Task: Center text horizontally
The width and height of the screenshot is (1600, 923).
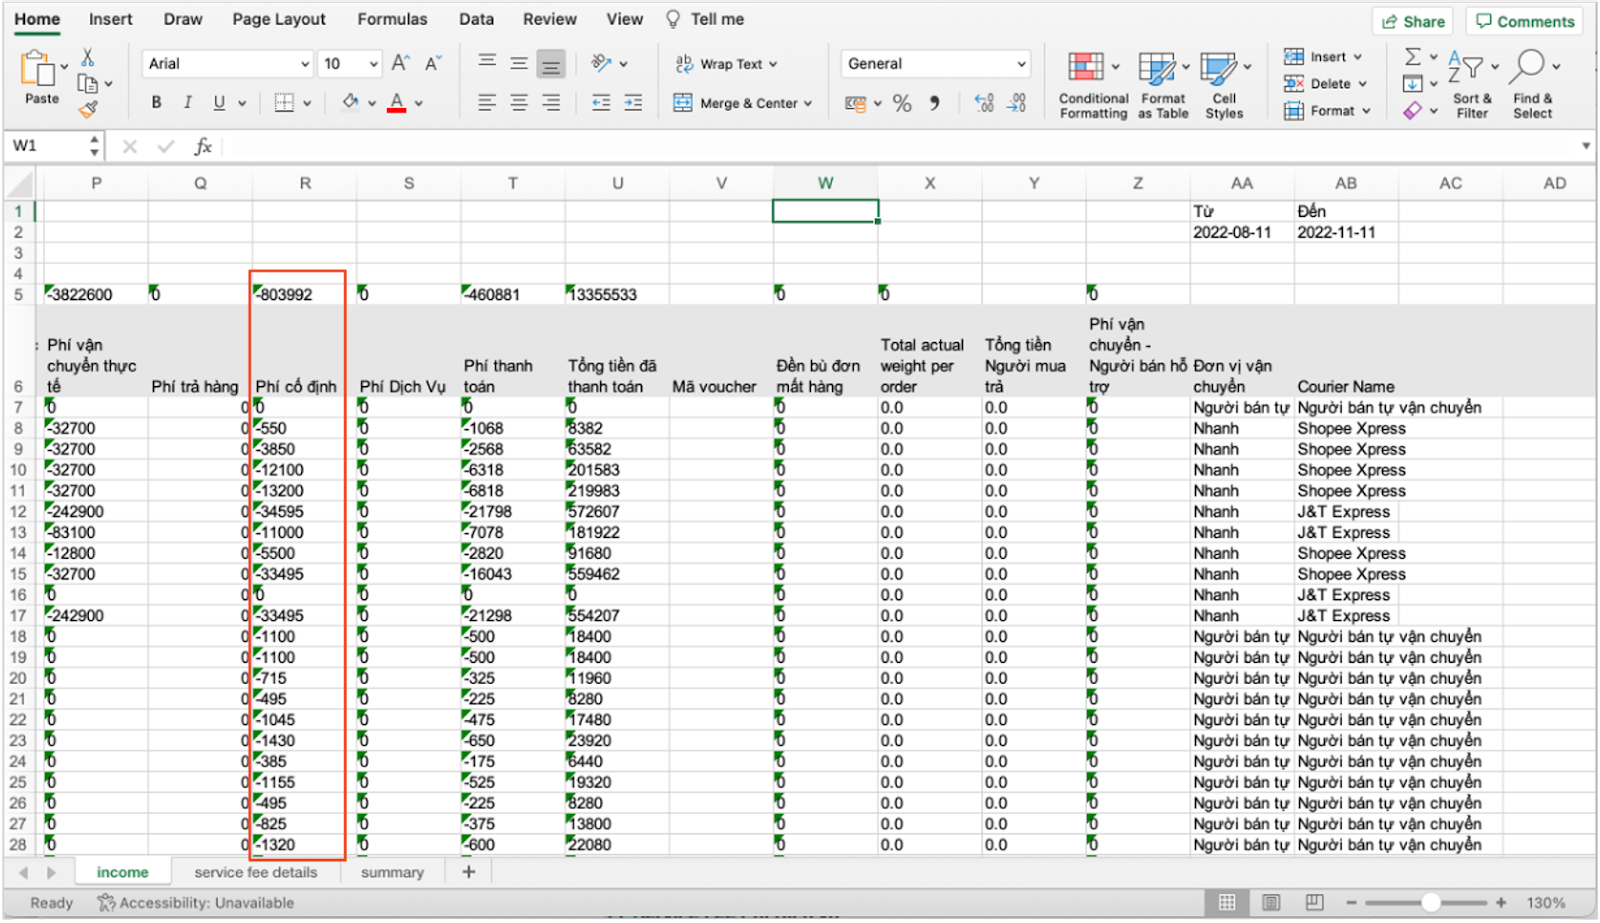Action: 519,102
